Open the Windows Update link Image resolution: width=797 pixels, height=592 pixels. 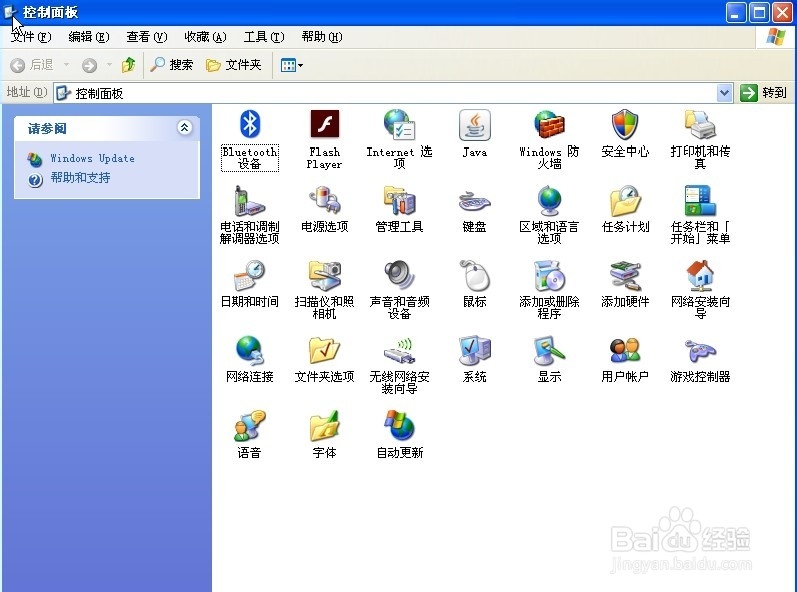[93, 159]
